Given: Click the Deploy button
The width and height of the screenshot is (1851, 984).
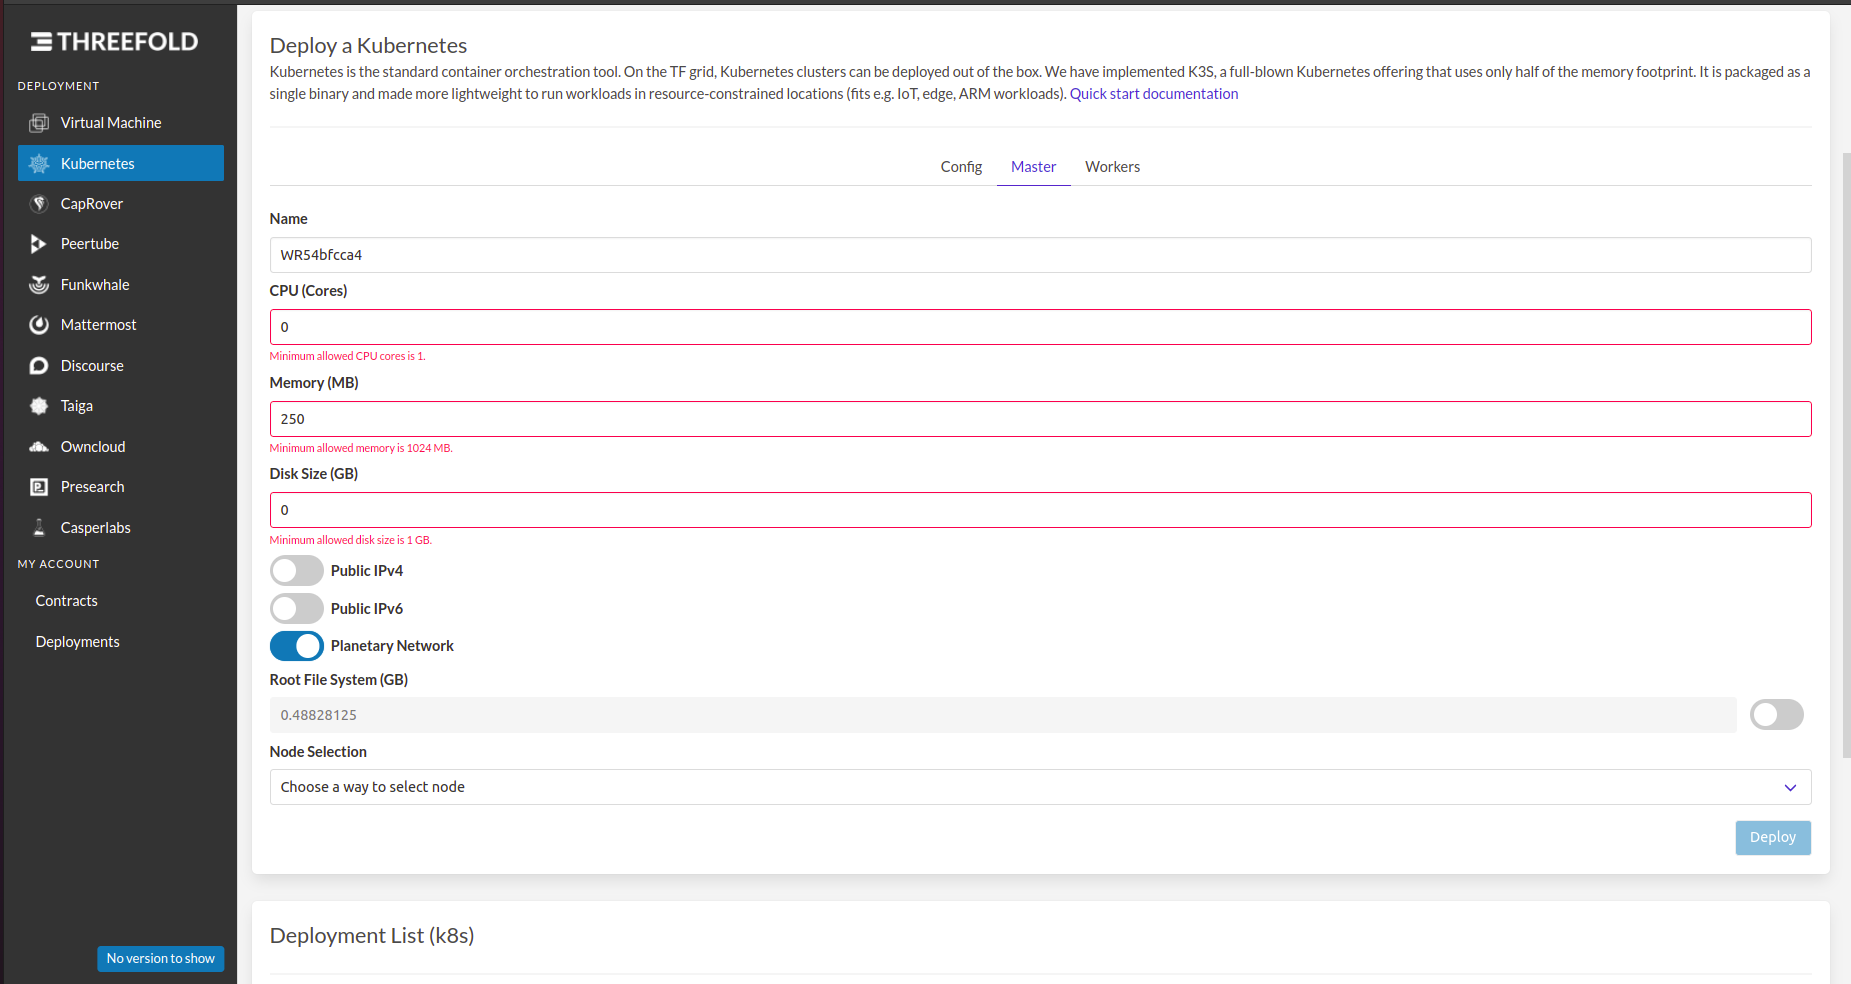Looking at the screenshot, I should click(x=1772, y=837).
